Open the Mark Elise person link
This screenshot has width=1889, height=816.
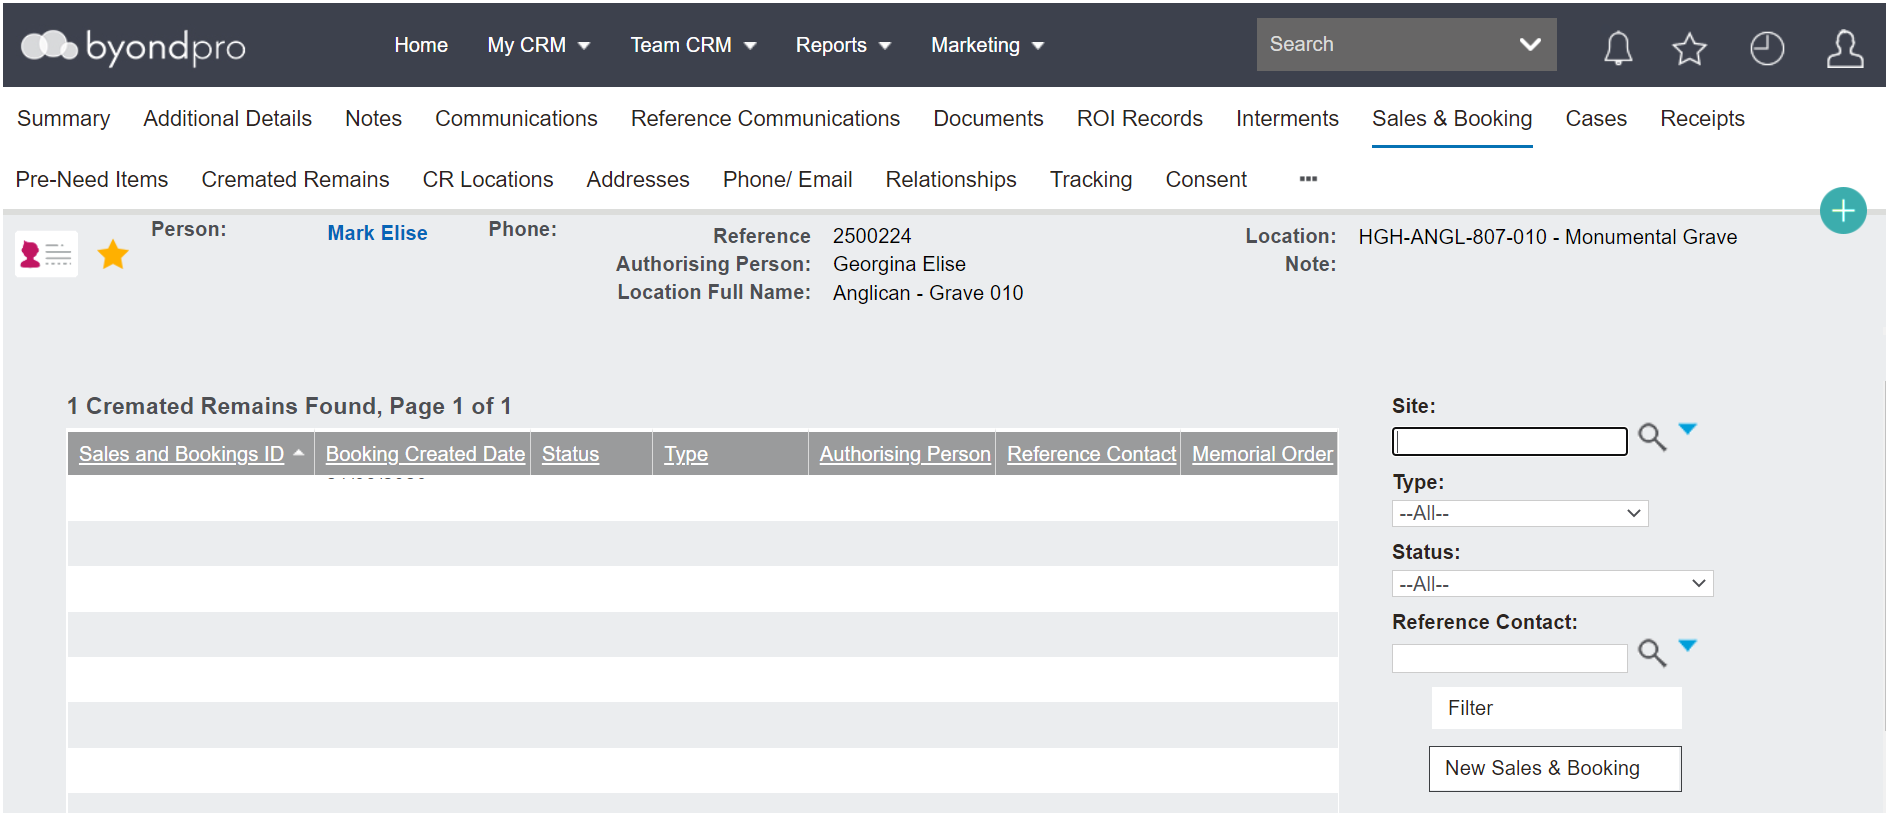pos(377,232)
